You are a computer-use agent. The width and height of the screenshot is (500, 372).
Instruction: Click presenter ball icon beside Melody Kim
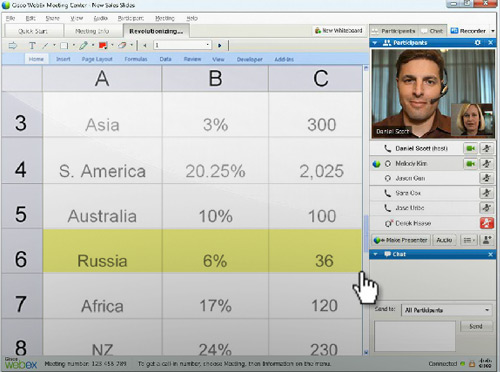376,164
